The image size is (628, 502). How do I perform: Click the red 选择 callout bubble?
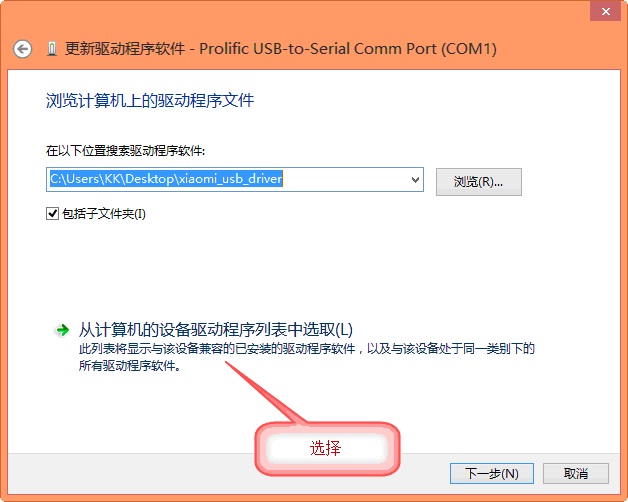point(327,448)
